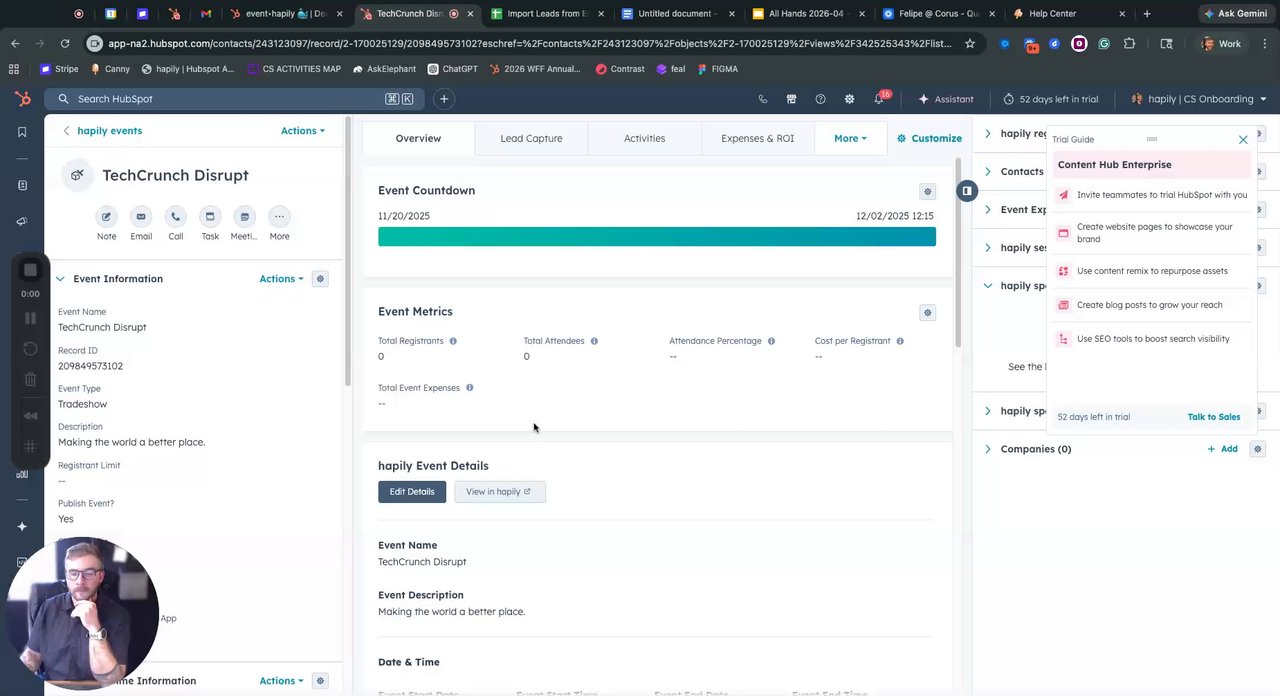1280x696 pixels.
Task: Open the More tabs dropdown
Action: click(850, 138)
